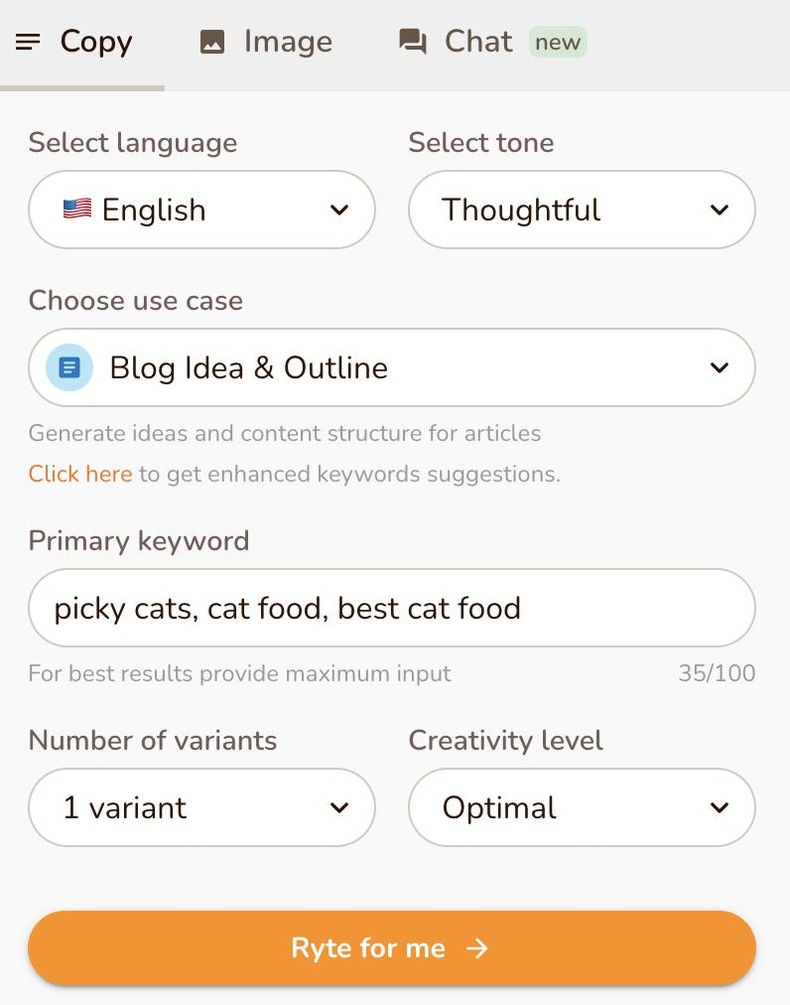The image size is (790, 1005).
Task: Click the Chat bubbles icon
Action: pos(412,42)
